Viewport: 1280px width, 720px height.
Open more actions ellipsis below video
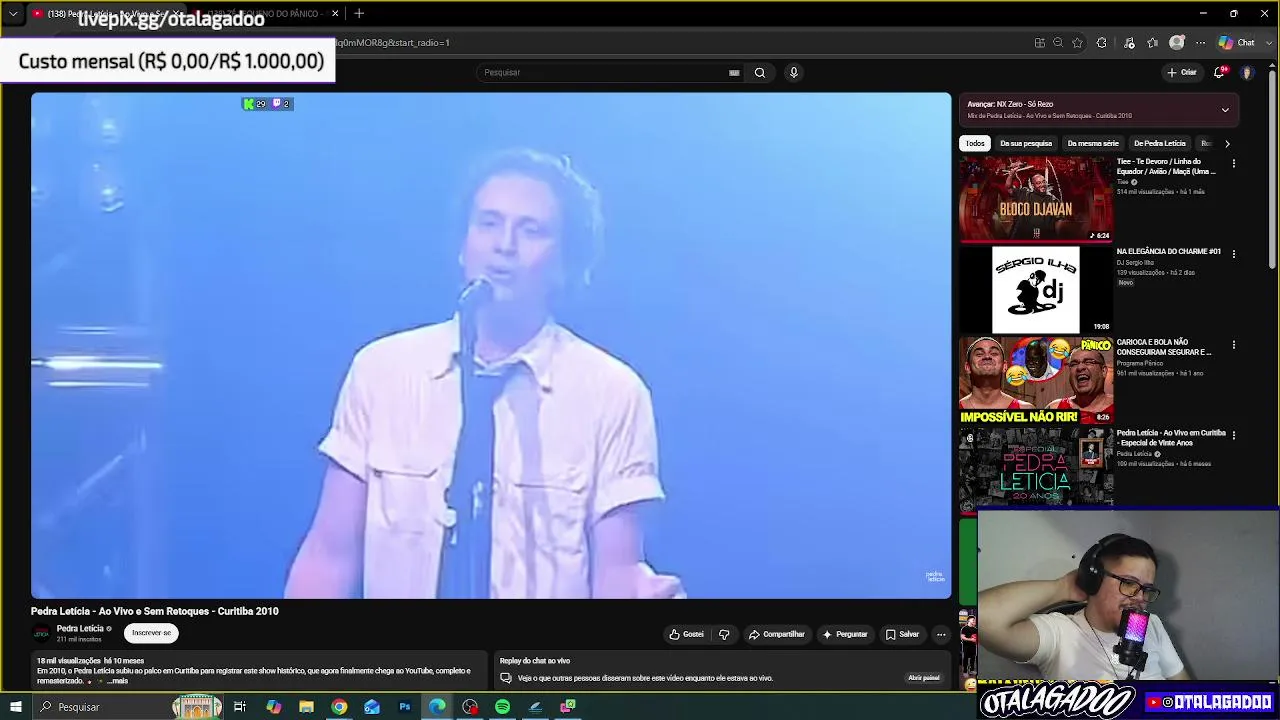coord(941,634)
